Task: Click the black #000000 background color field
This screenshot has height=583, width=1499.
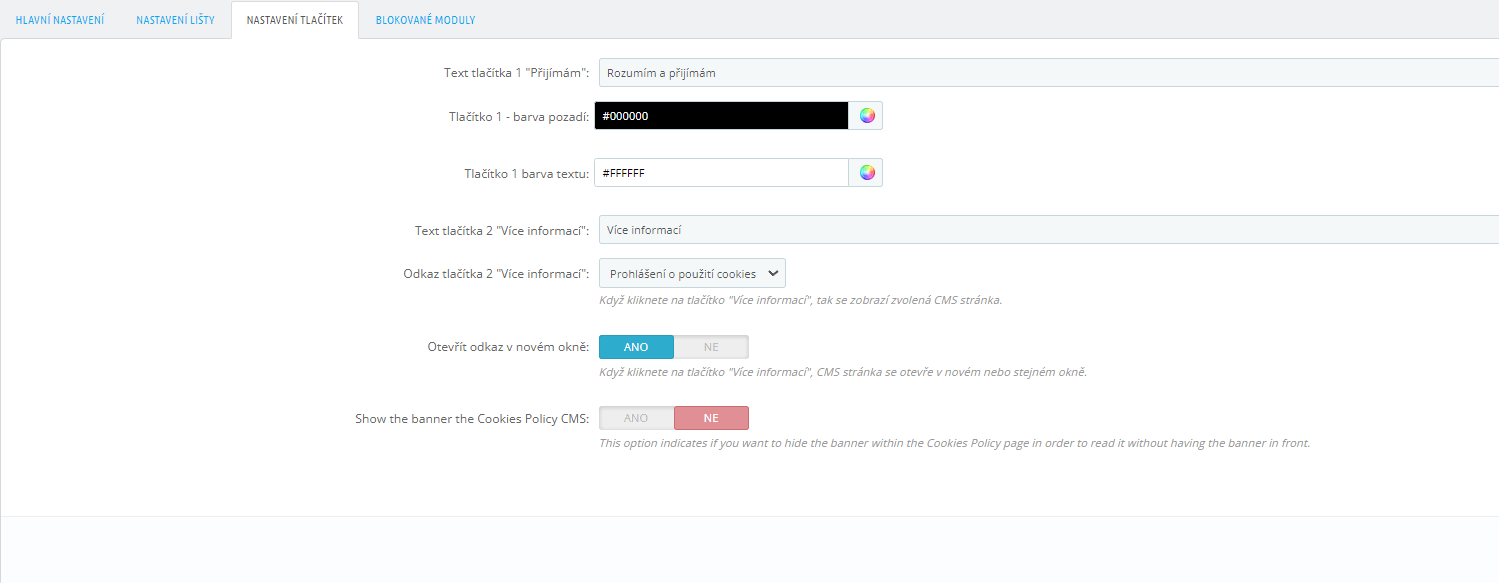Action: point(721,116)
